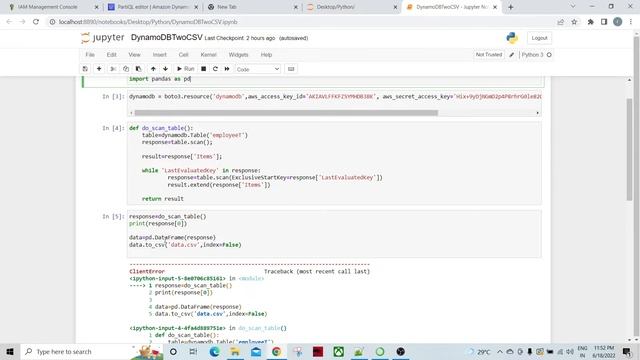Viewport: 640px width, 360px height.
Task: Open Microsoft Edge from taskbar
Action: (214, 351)
